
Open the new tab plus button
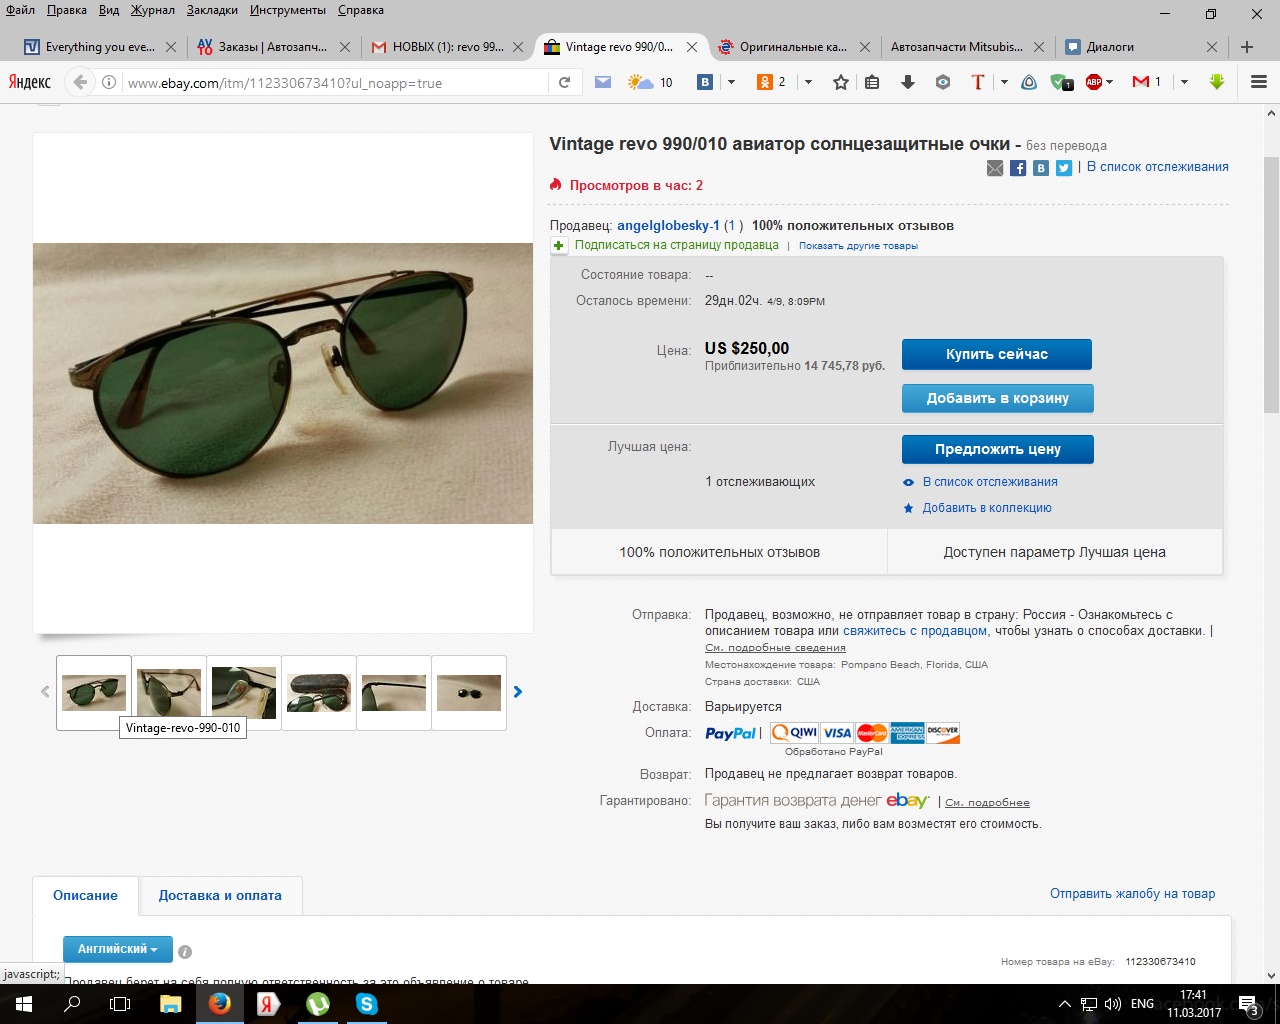(1247, 47)
